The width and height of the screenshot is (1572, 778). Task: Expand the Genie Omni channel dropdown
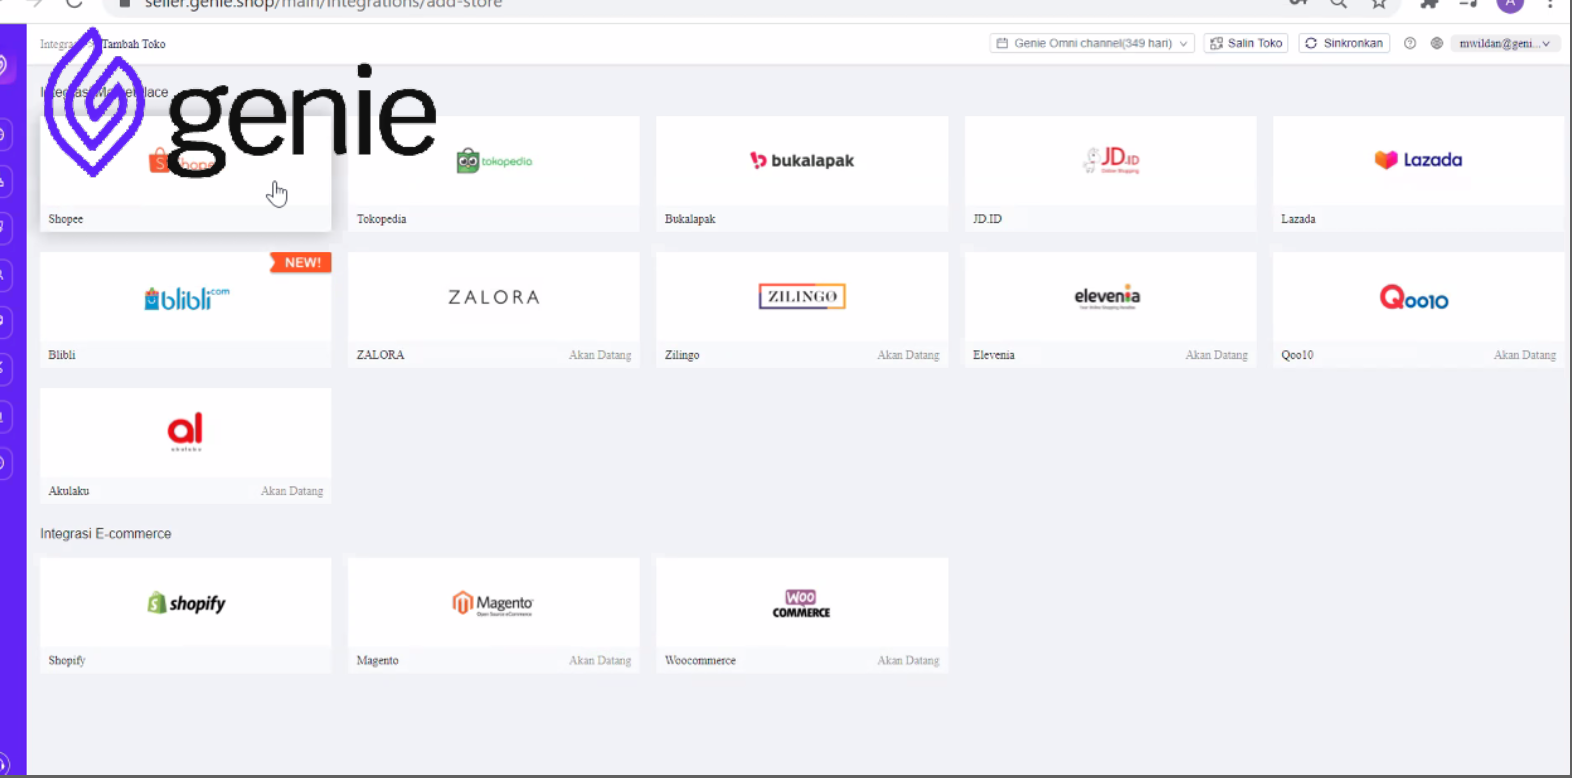[1092, 43]
